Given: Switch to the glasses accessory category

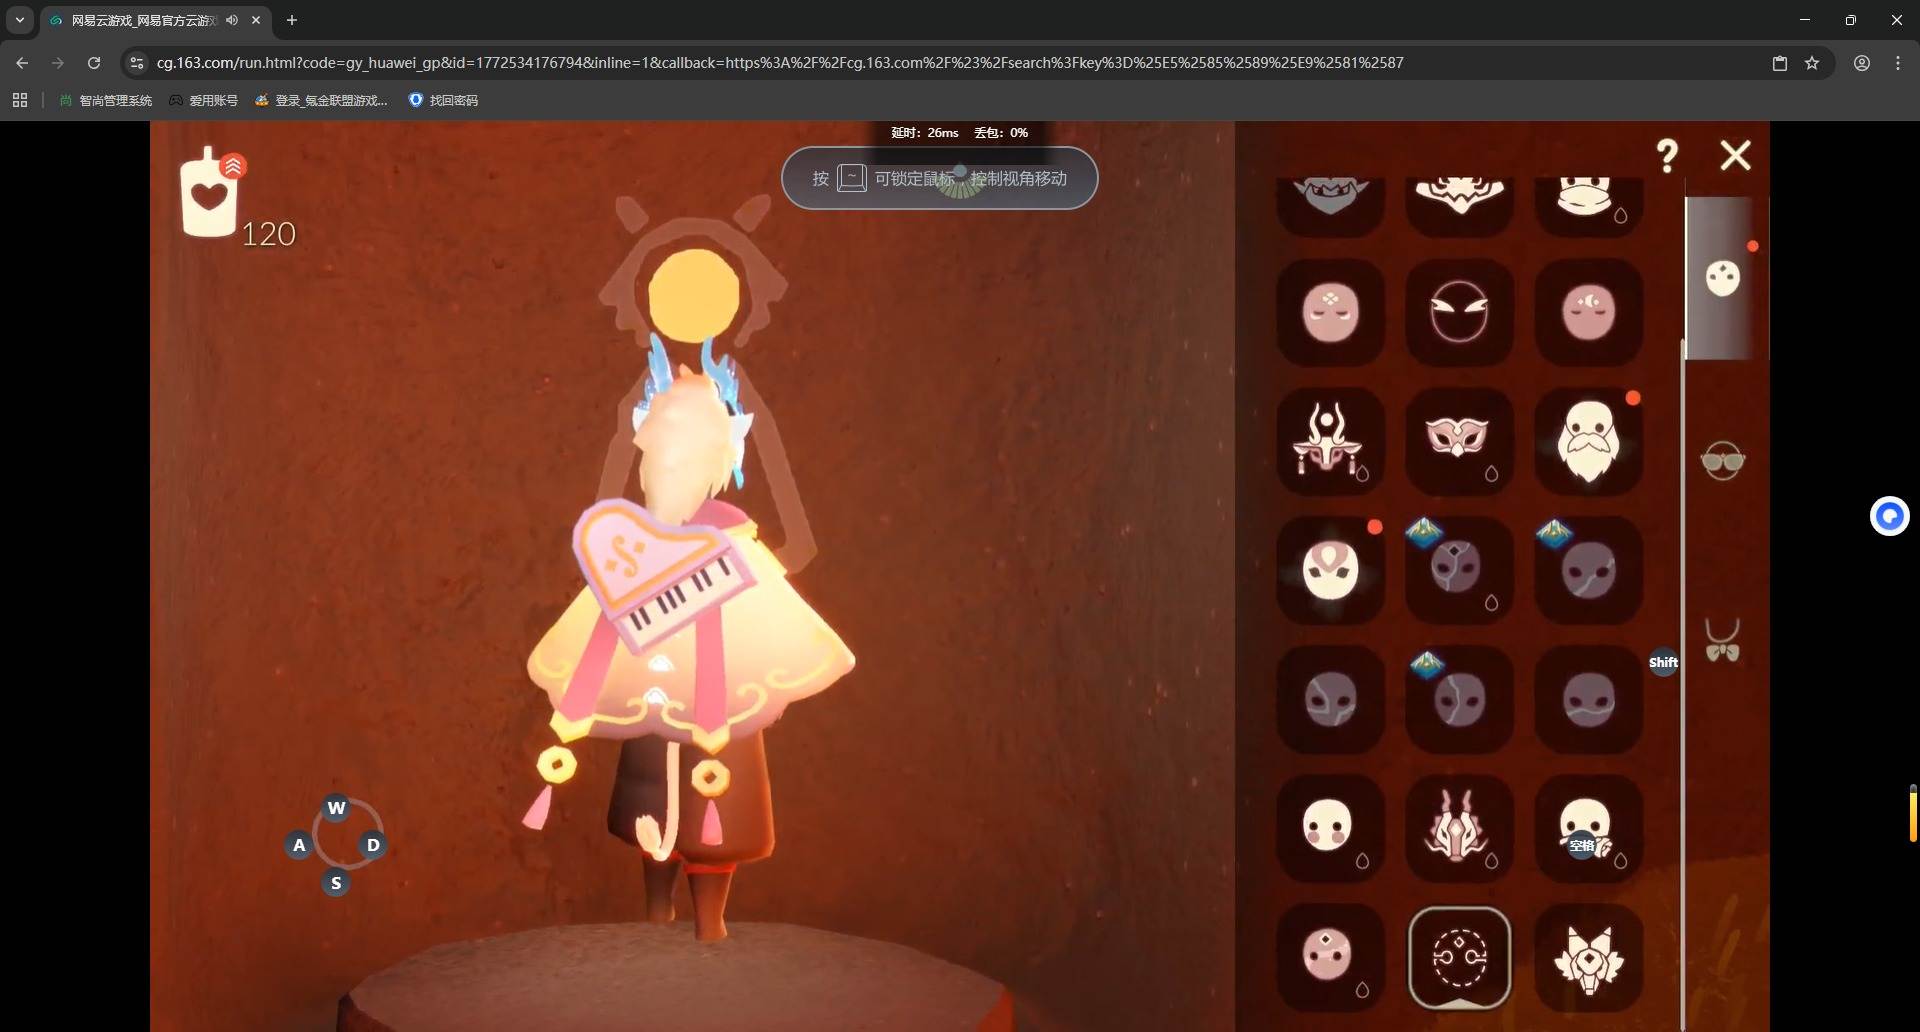Looking at the screenshot, I should [1723, 460].
